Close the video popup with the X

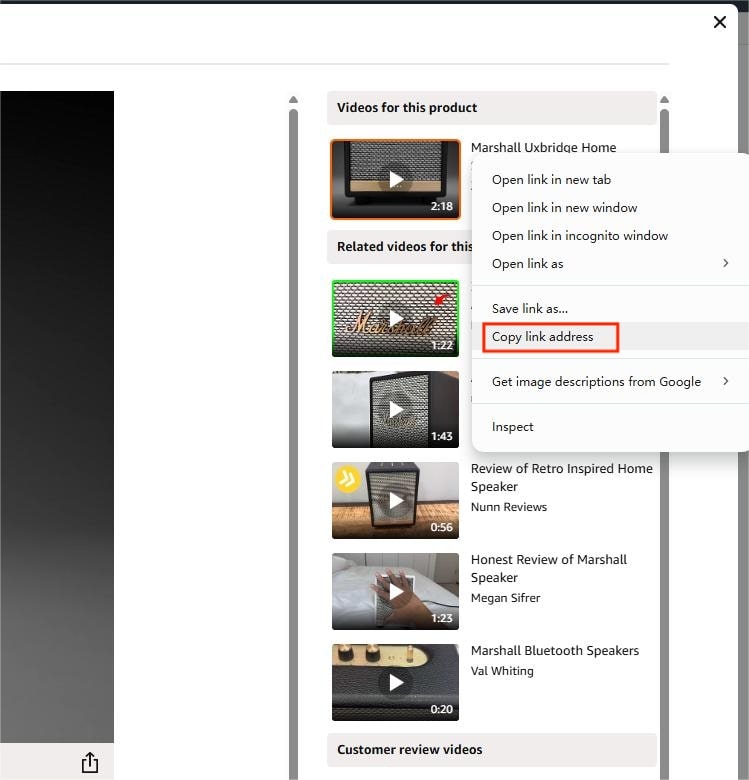coord(719,22)
